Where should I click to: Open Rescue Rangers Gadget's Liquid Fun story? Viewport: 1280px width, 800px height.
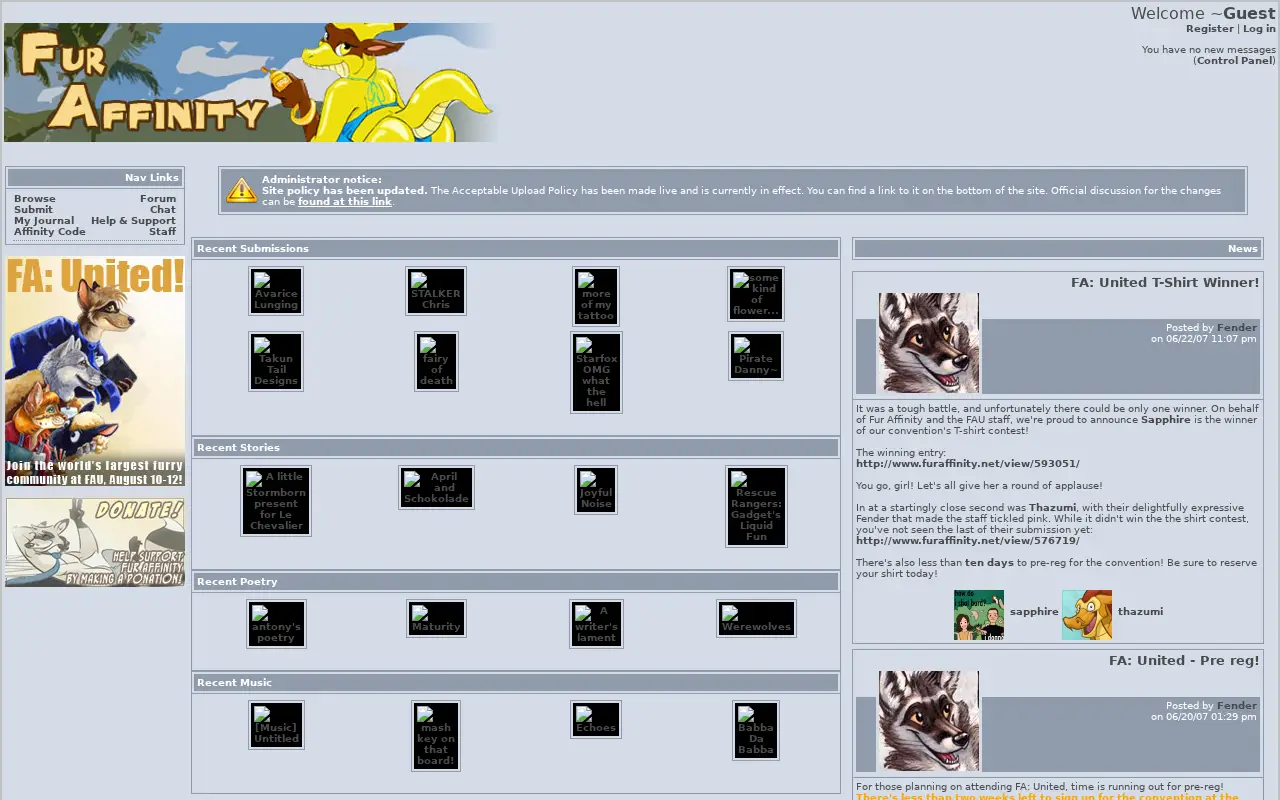point(756,507)
